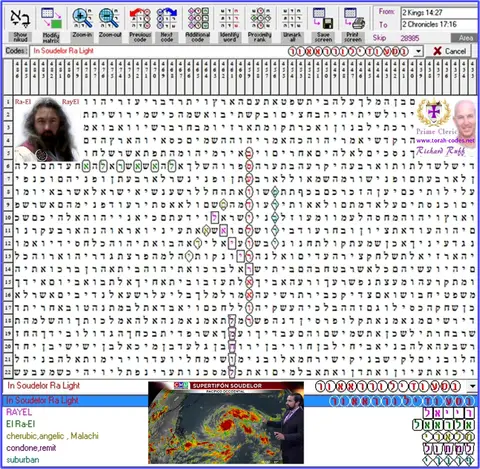Click the Skip value 28985
This screenshot has height=469, width=480.
click(x=410, y=38)
